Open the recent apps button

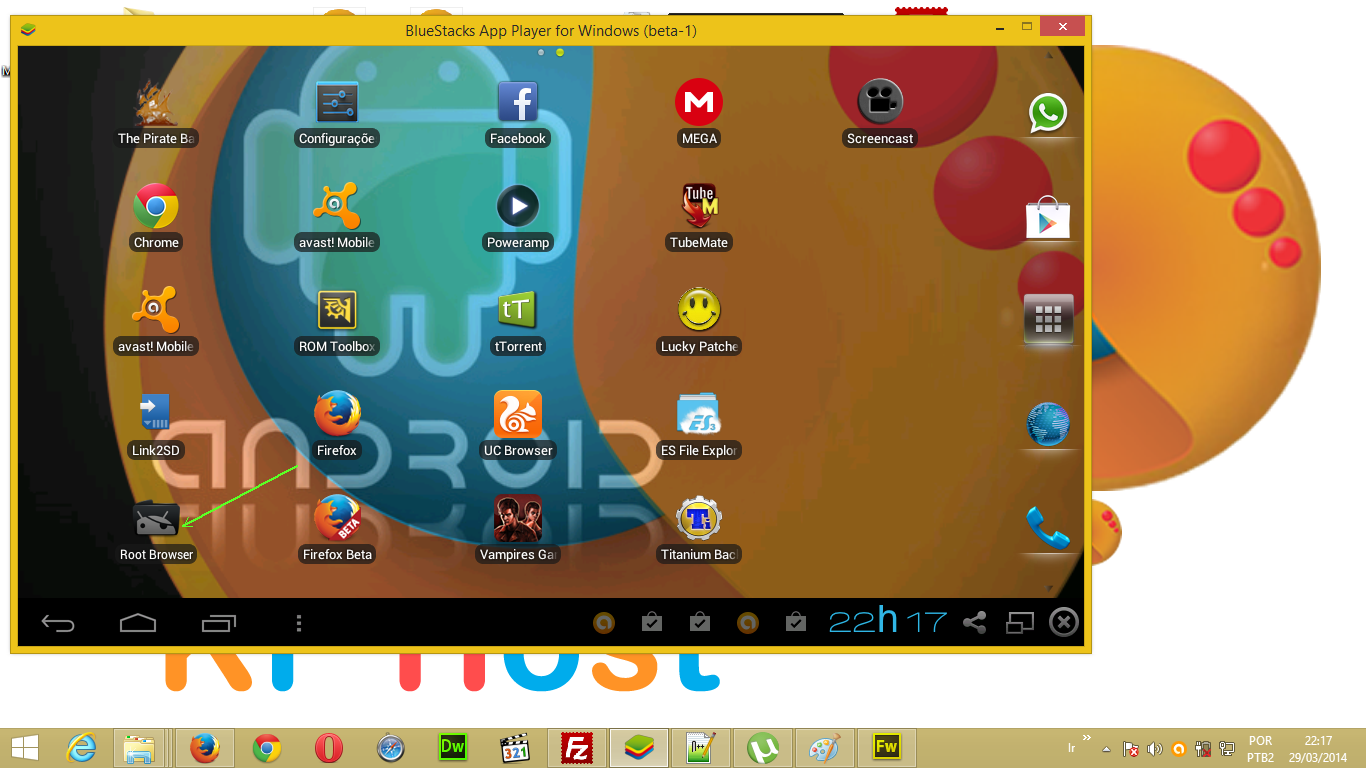[218, 623]
